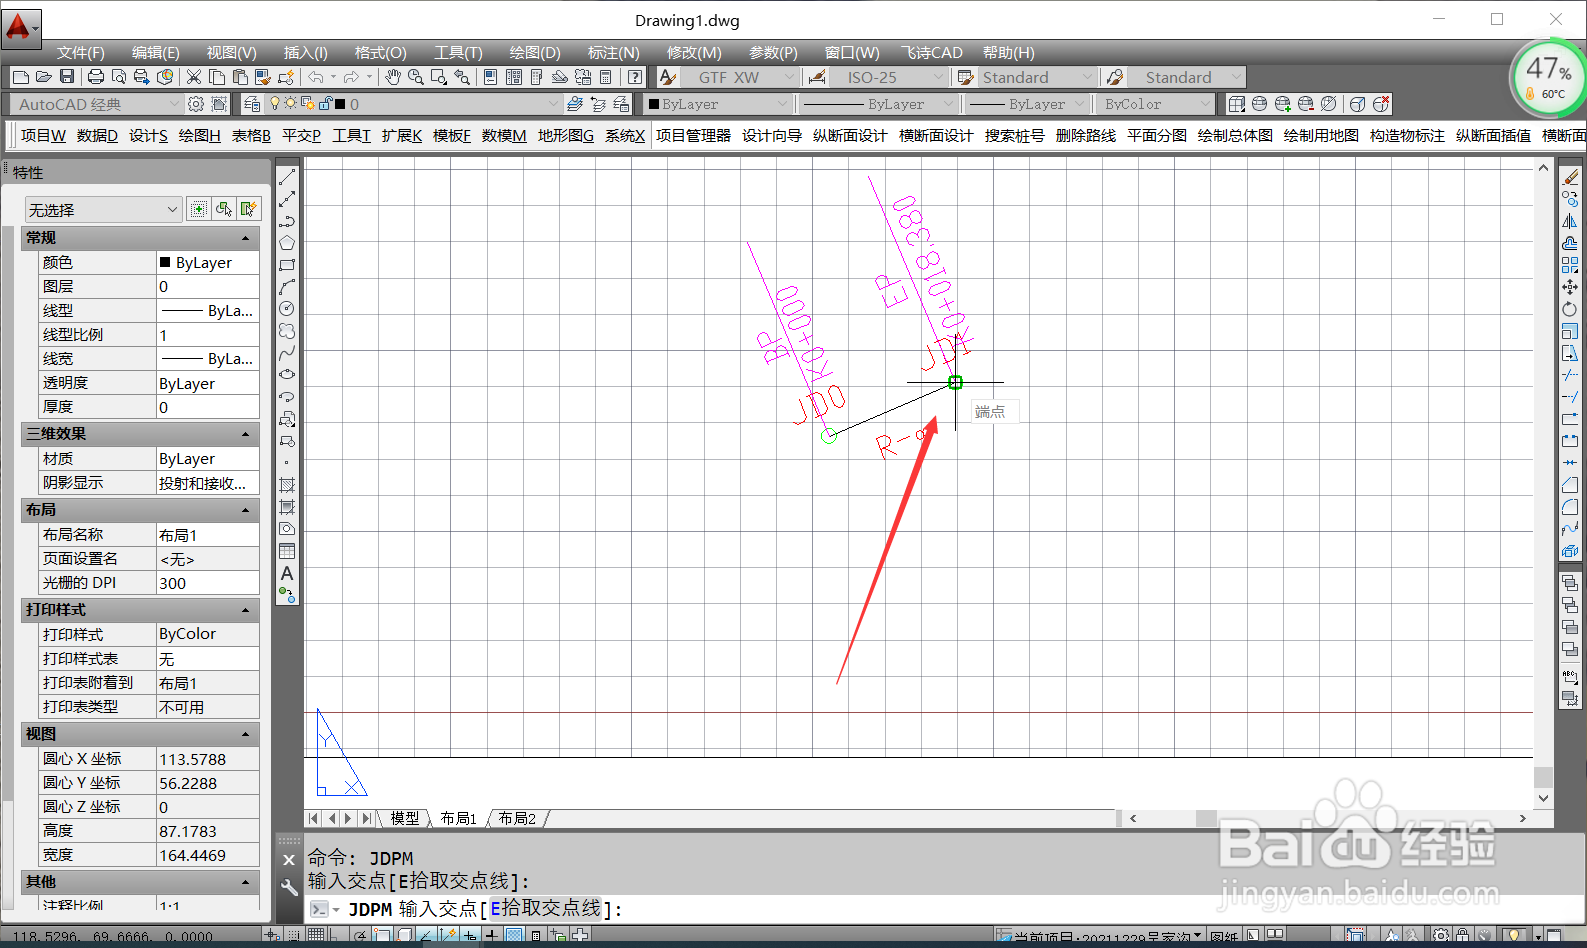This screenshot has width=1587, height=948.
Task: Open the 文件(F) menu
Action: [80, 53]
